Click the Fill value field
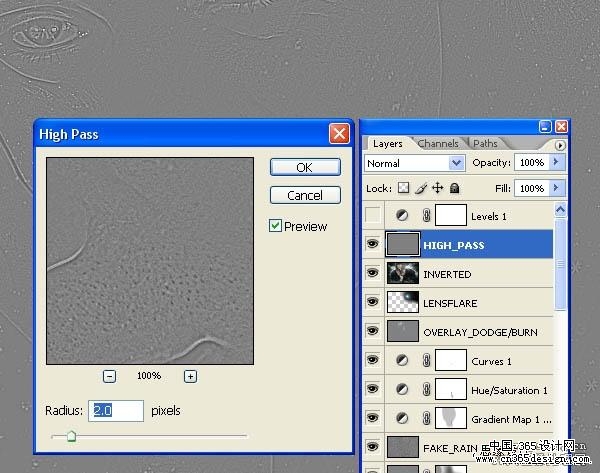The image size is (600, 473). pos(532,188)
